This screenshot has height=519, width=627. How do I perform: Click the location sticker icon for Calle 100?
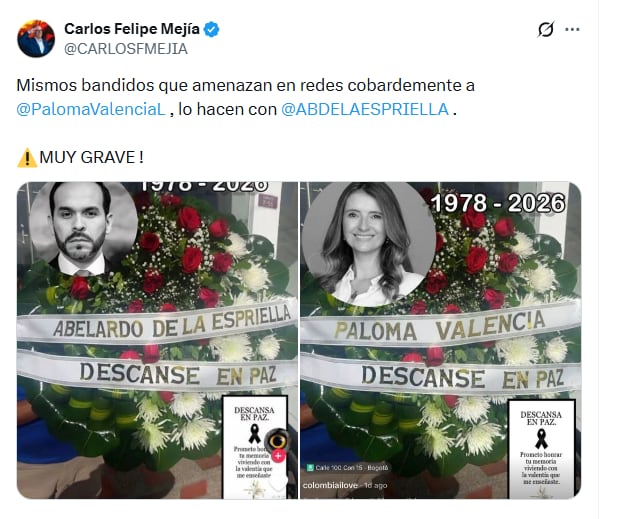[x=310, y=467]
